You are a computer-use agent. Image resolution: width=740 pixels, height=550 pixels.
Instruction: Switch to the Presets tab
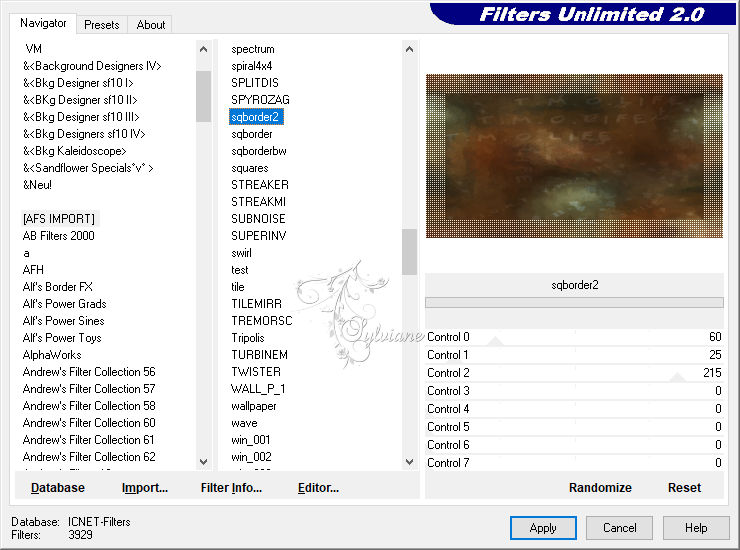pyautogui.click(x=101, y=25)
